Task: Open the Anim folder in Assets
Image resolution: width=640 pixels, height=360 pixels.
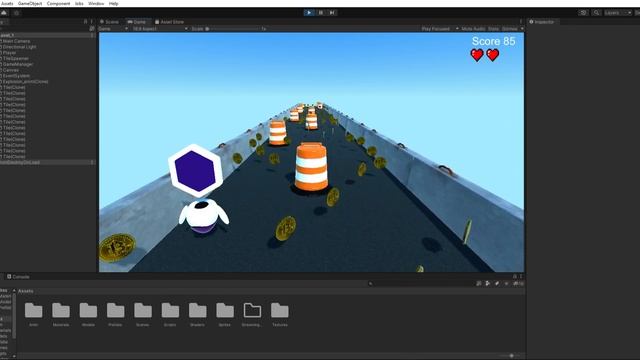Action: click(x=33, y=314)
